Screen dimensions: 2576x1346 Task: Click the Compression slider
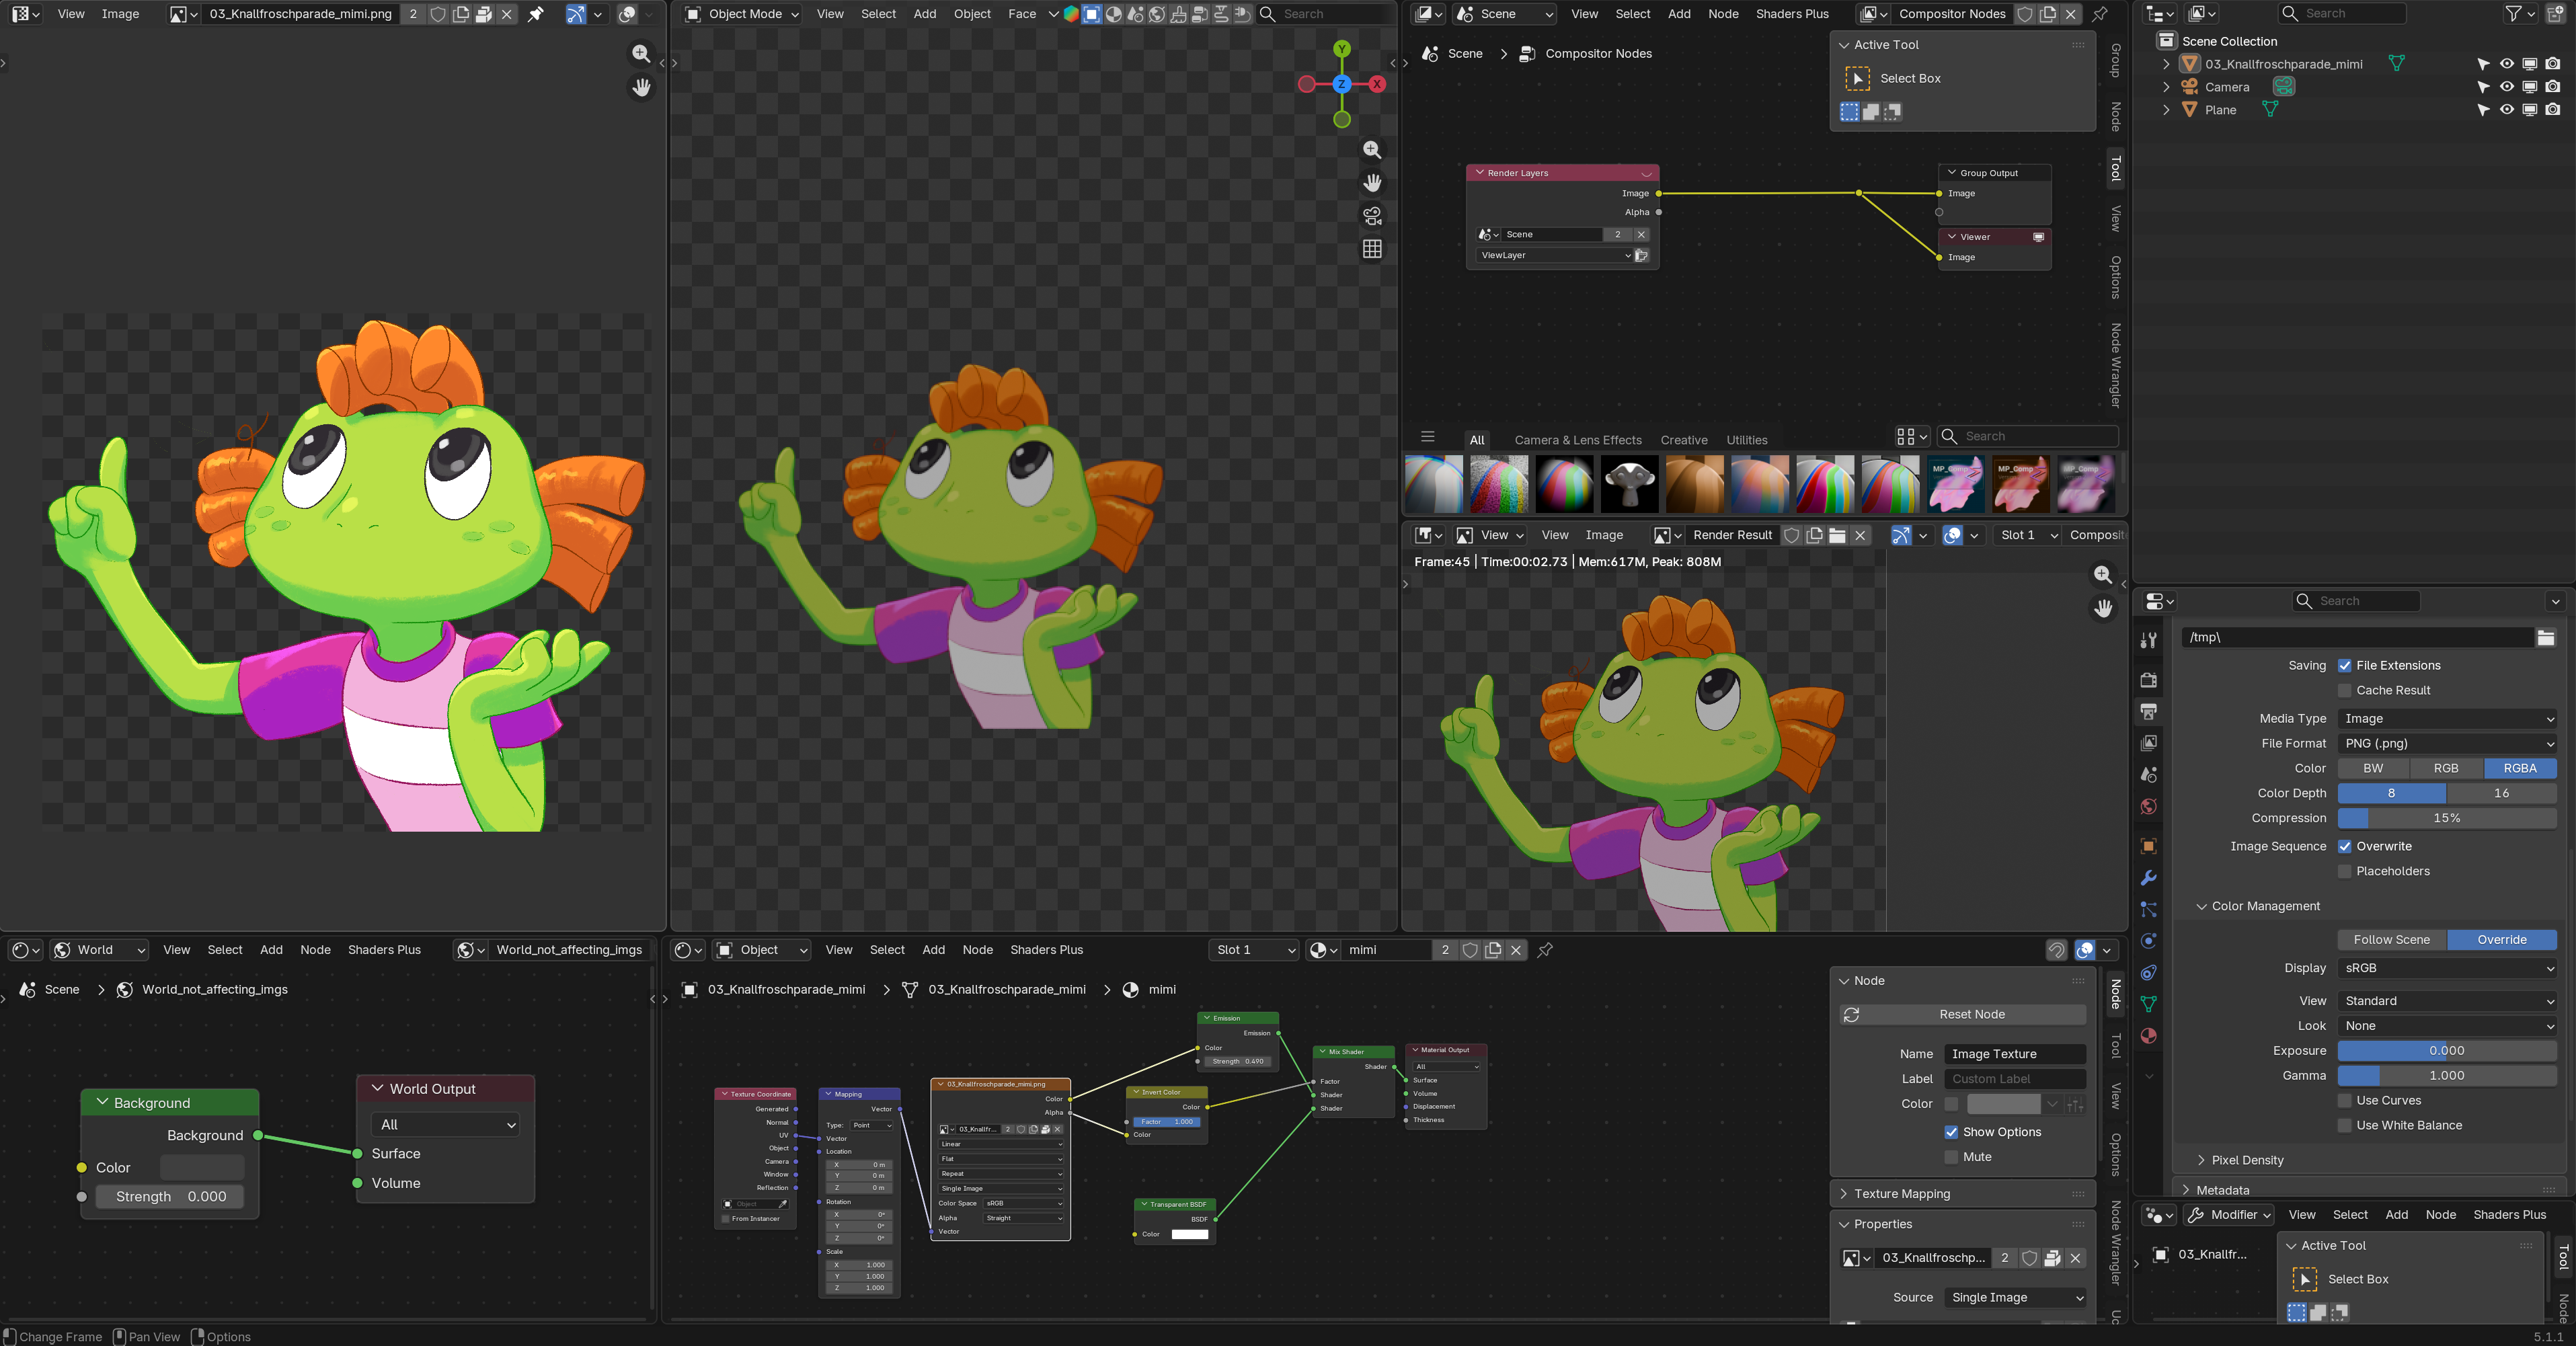tap(2447, 818)
